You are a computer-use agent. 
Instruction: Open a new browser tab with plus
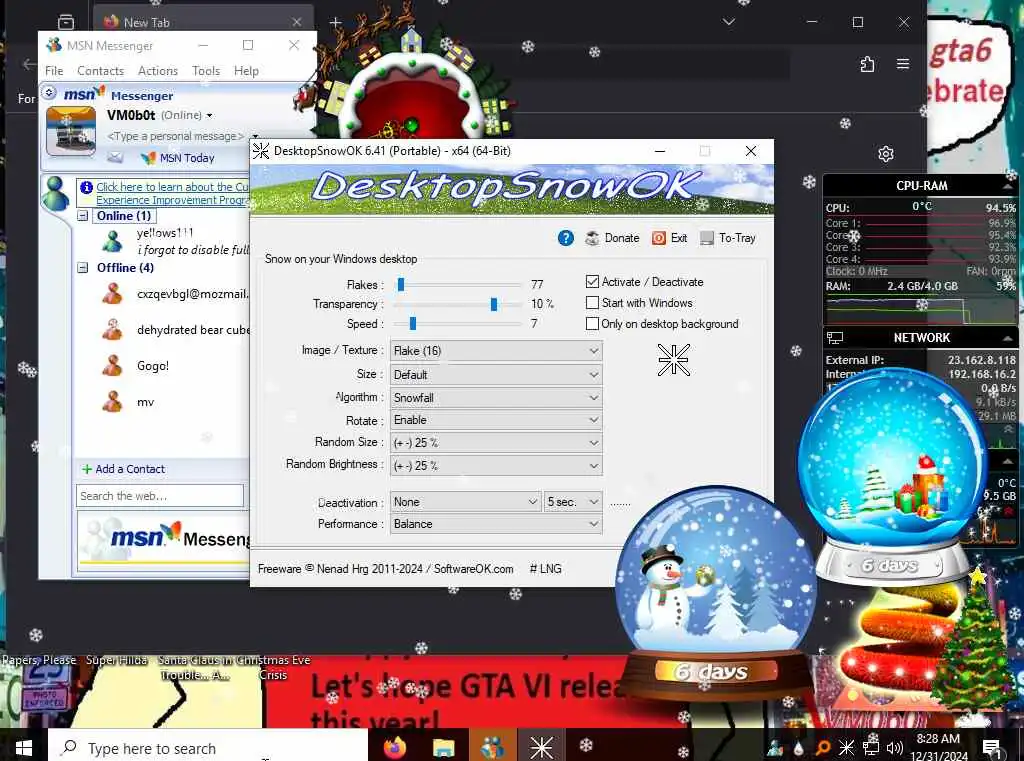[x=335, y=22]
